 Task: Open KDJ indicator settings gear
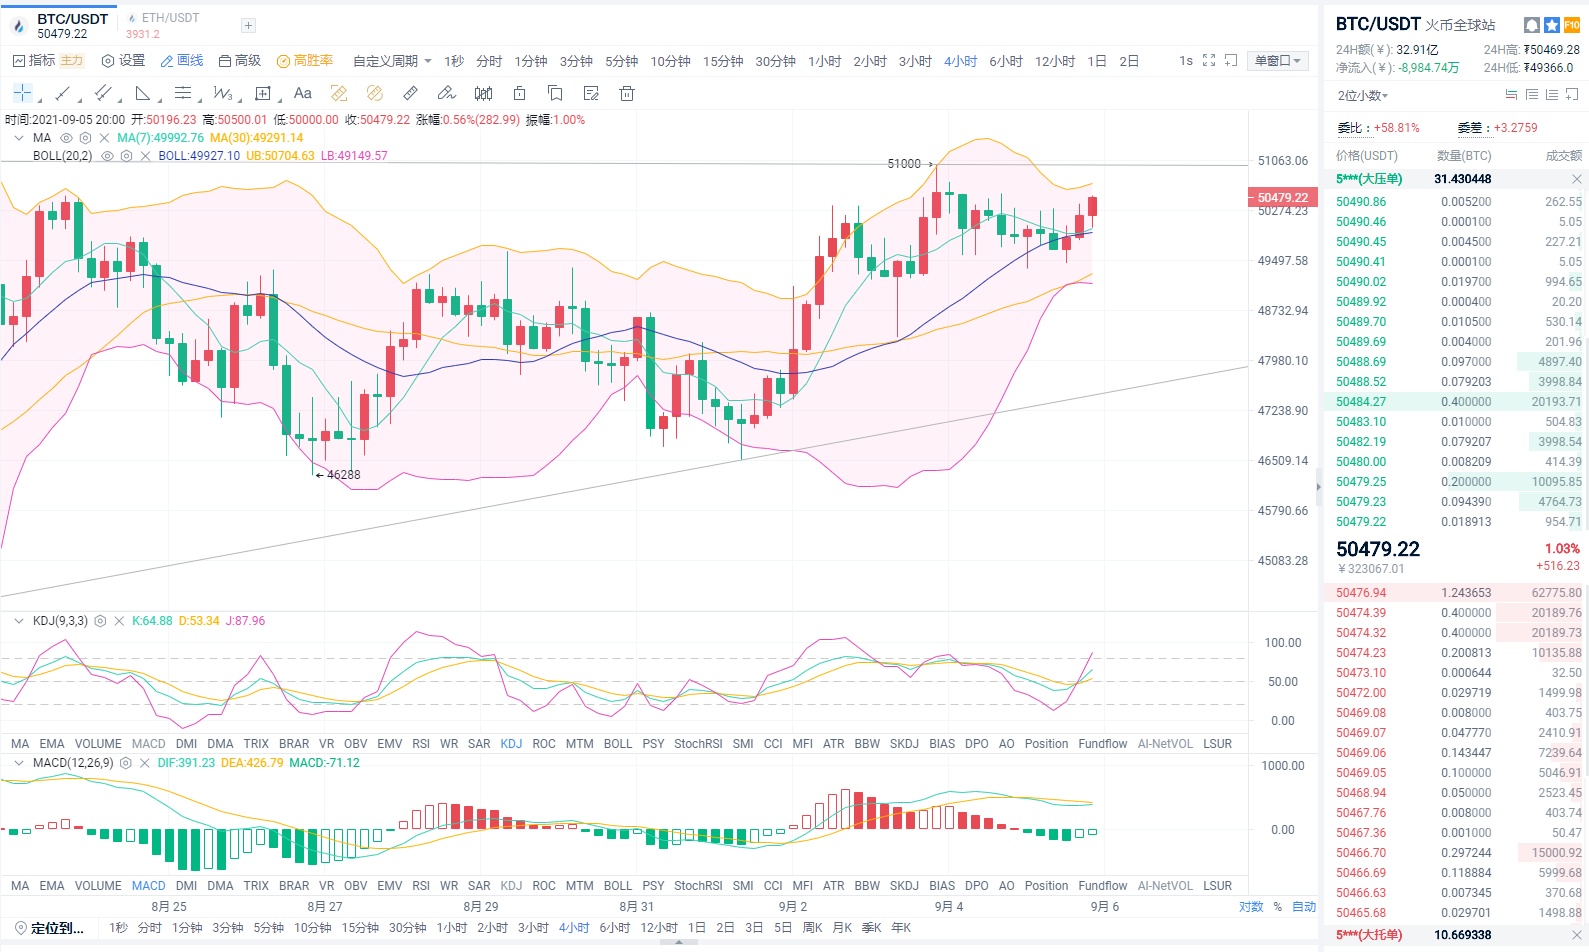pos(100,621)
